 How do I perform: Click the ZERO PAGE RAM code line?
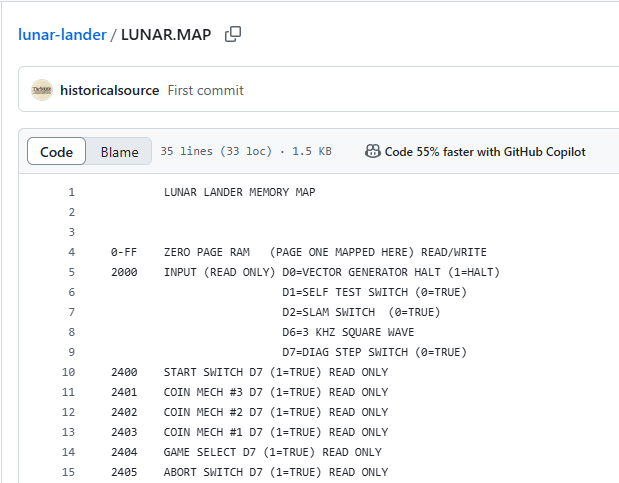[325, 252]
